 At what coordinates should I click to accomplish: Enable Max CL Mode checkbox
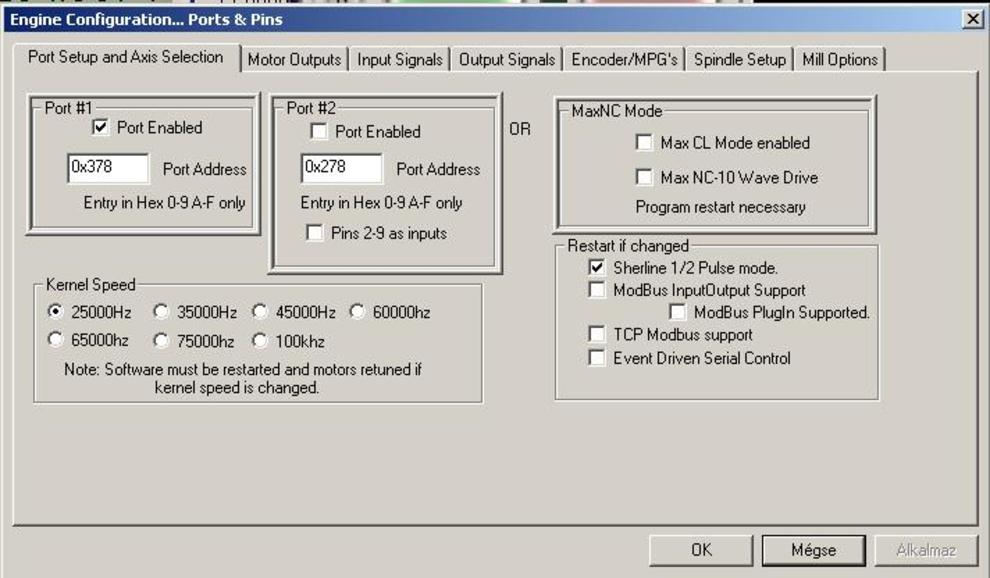(644, 143)
